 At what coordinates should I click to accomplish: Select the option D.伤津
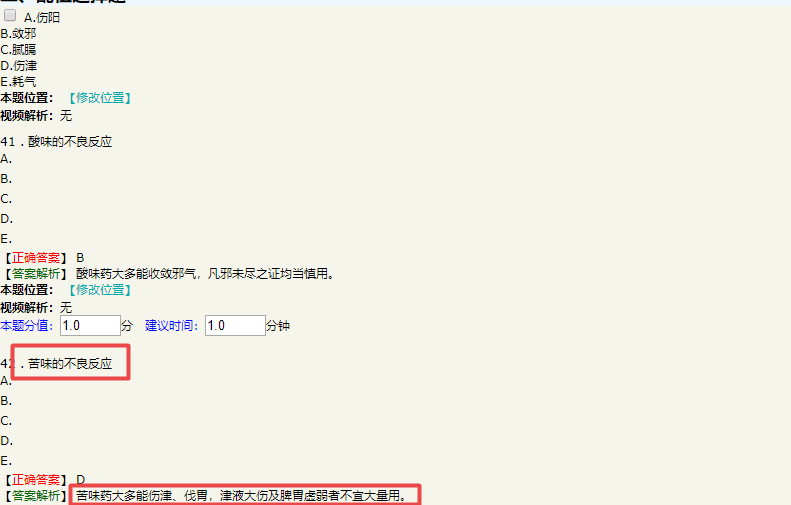18,65
